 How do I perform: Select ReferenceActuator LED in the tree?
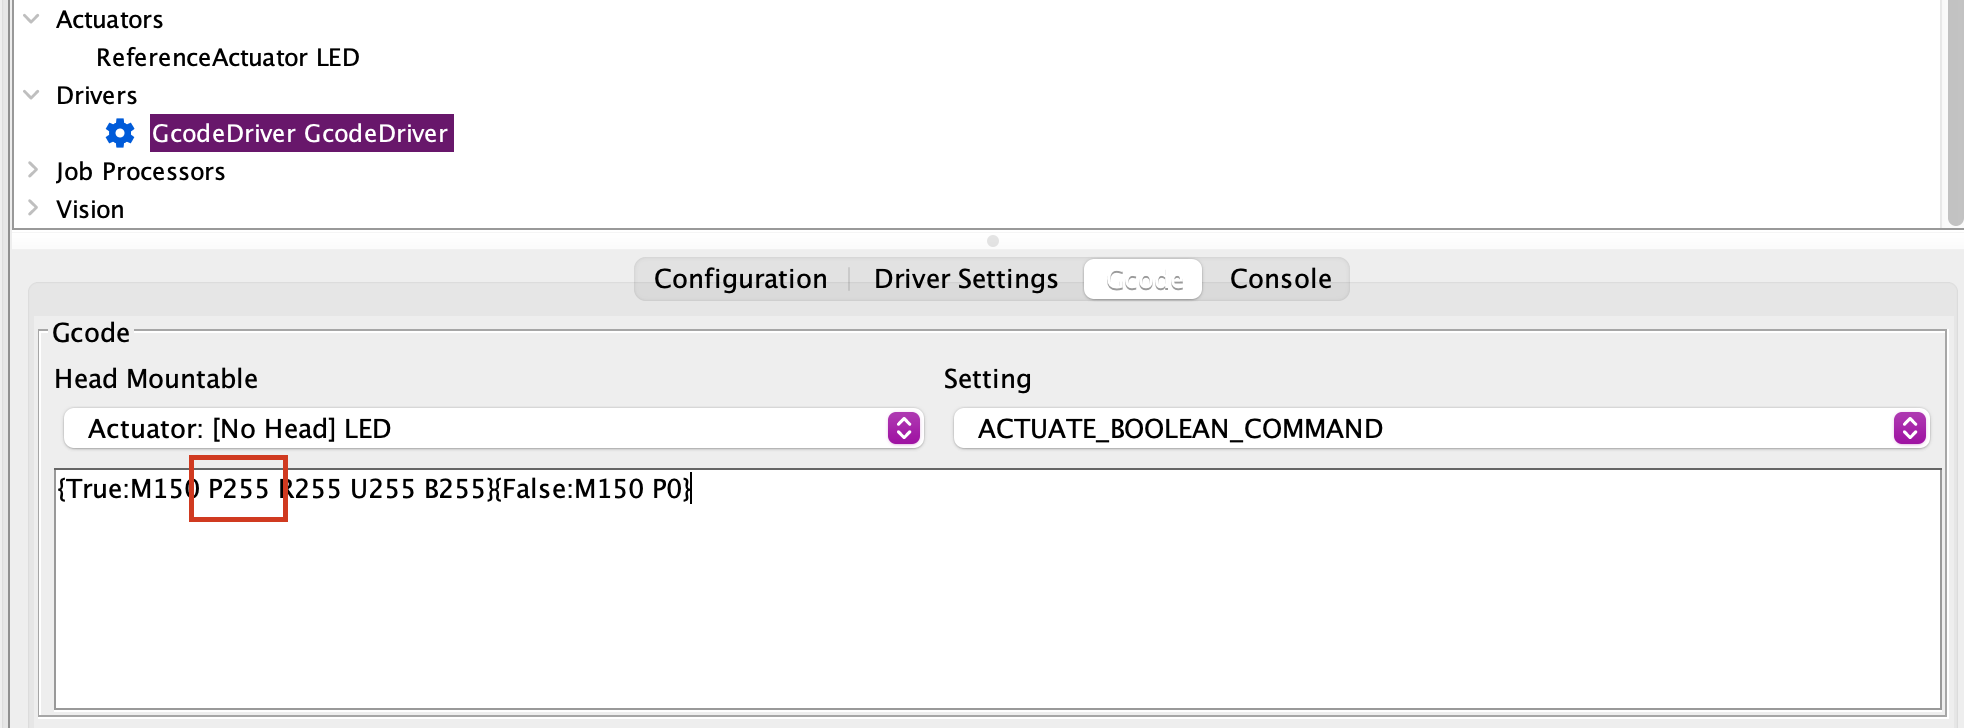click(227, 57)
